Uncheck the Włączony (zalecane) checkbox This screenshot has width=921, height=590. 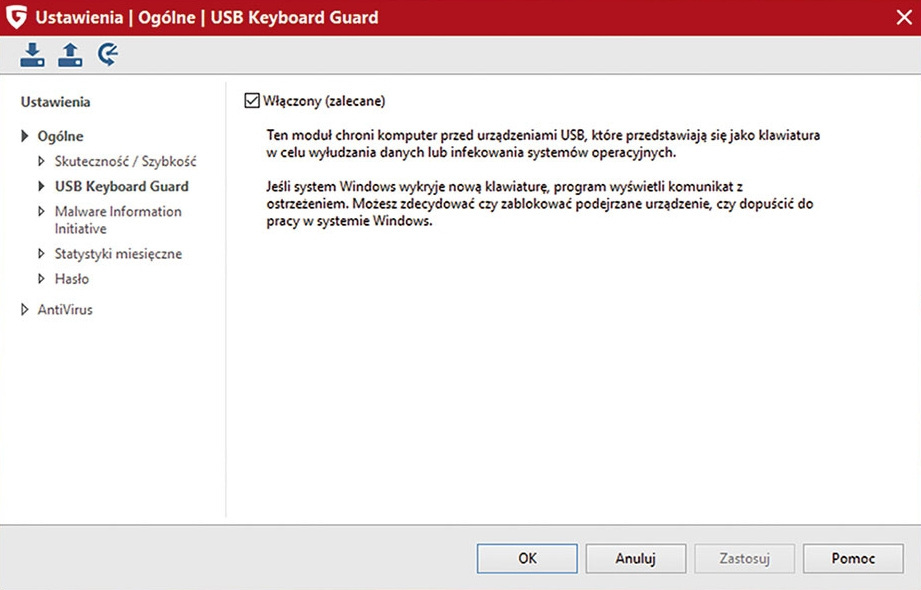252,101
